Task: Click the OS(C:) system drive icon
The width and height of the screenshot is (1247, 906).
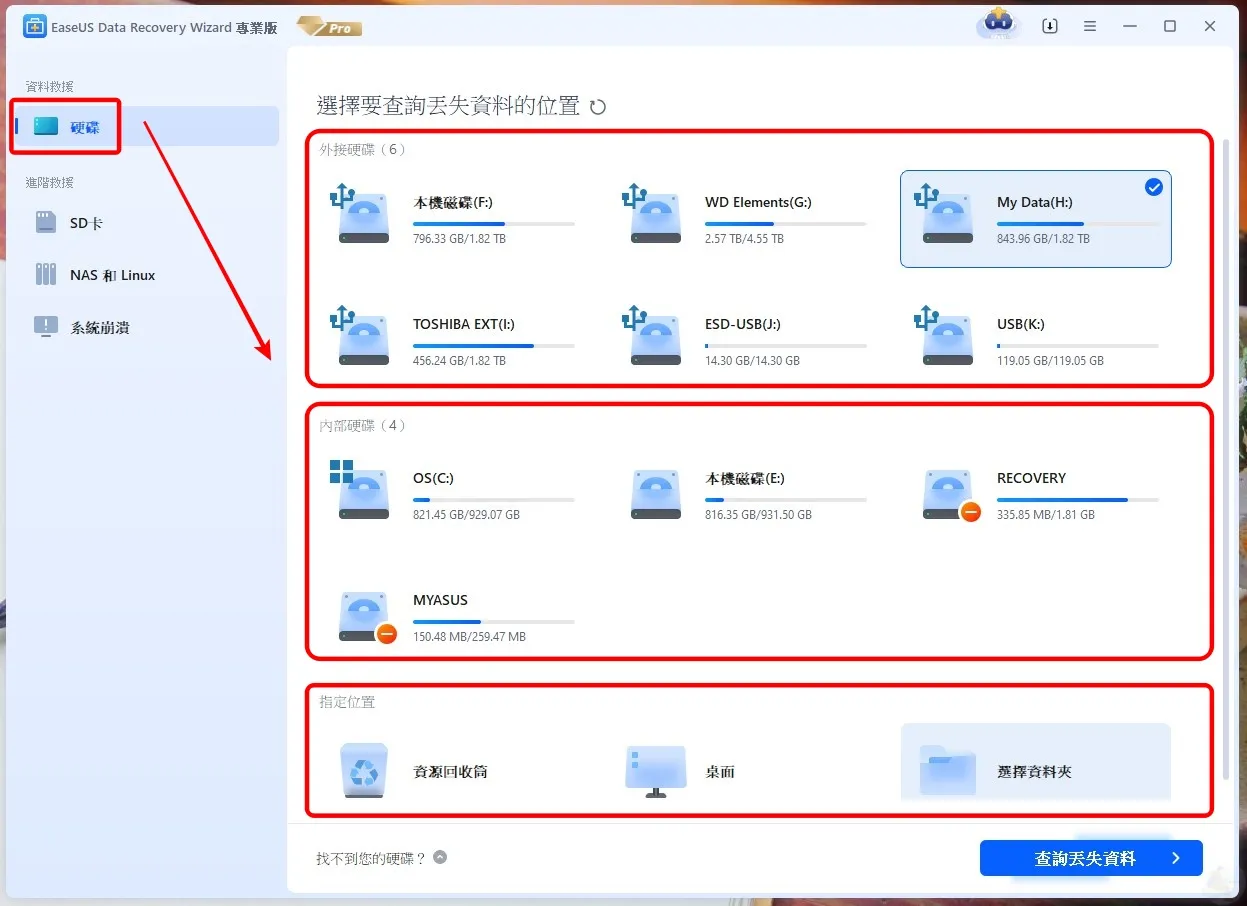Action: point(360,490)
